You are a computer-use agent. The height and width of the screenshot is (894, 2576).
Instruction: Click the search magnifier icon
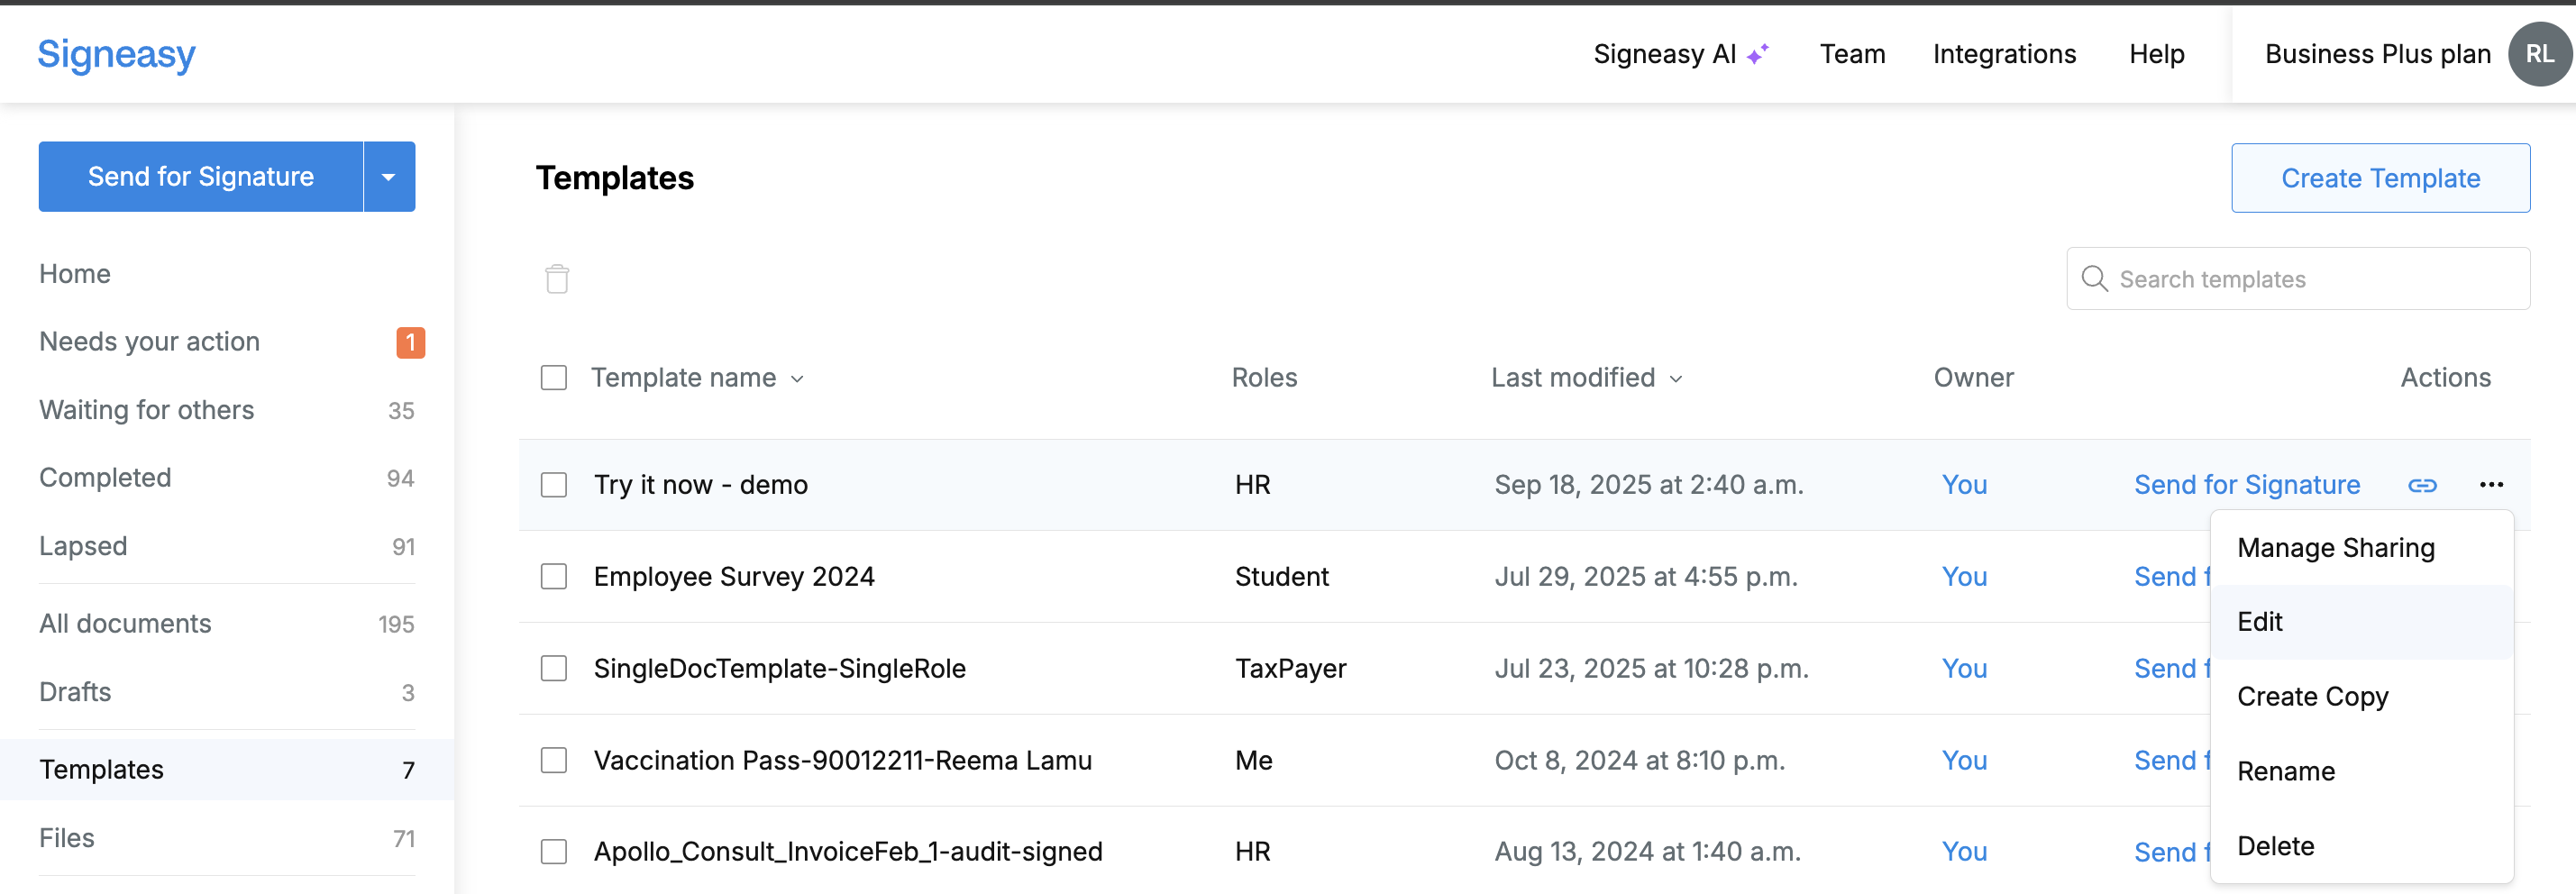(x=2094, y=278)
